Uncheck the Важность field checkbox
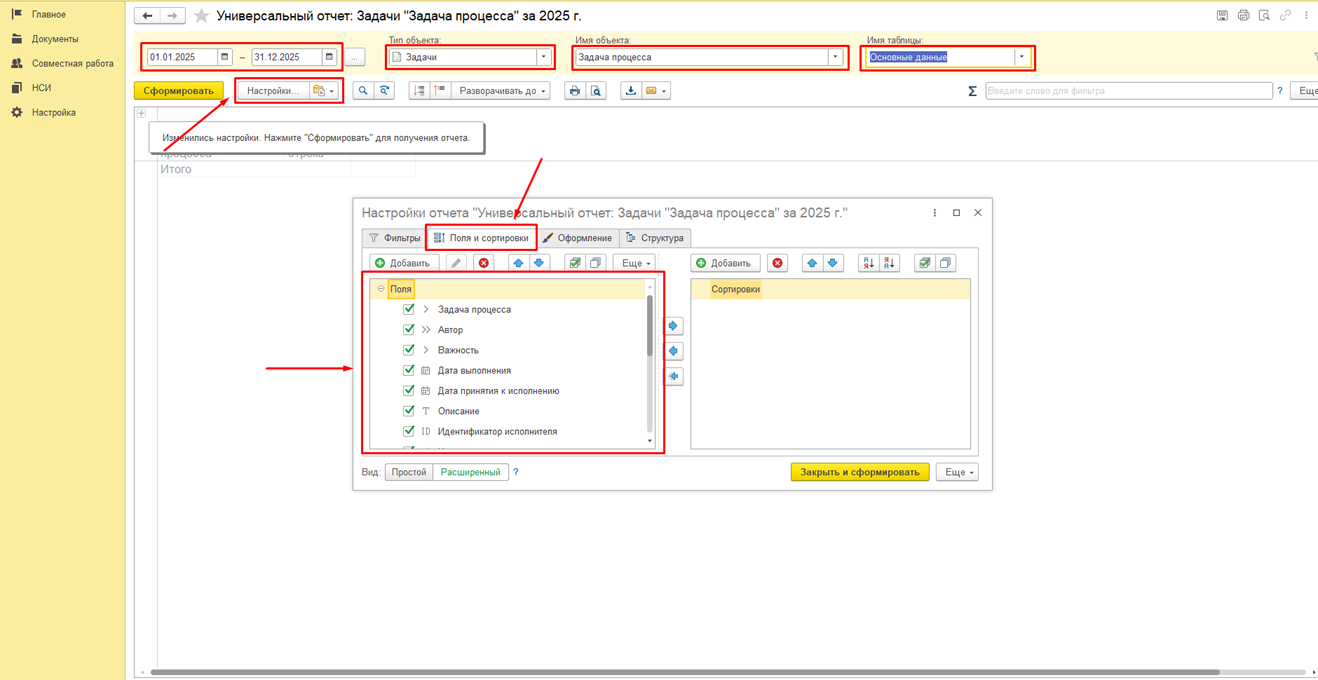This screenshot has width=1318, height=680. pos(409,350)
